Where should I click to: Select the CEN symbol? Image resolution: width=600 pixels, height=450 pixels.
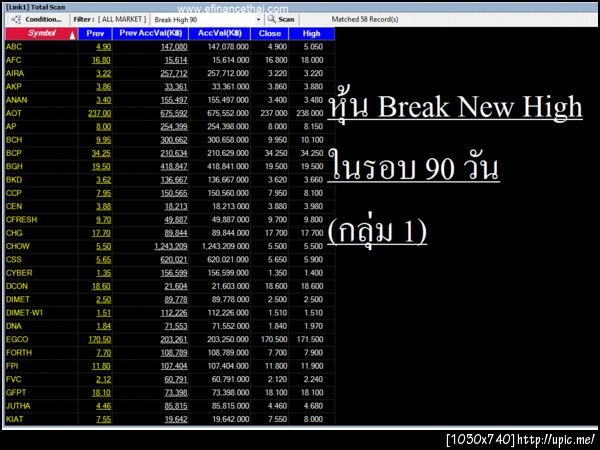pos(14,206)
